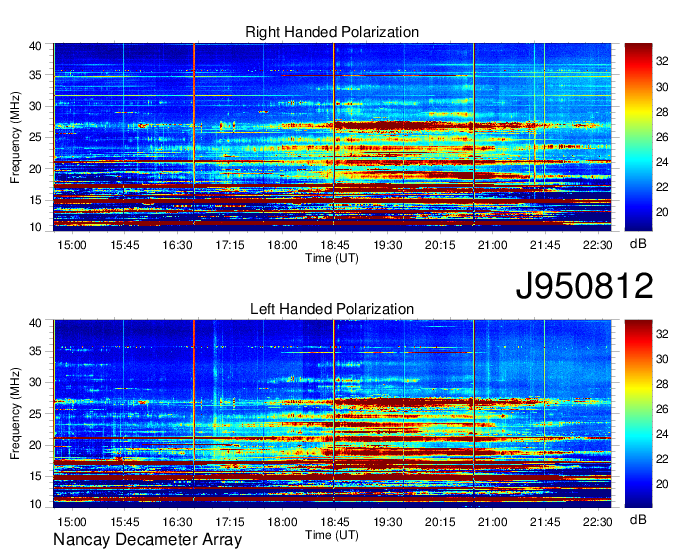Click the 'Nancay Decameter Array' caption

(147, 540)
